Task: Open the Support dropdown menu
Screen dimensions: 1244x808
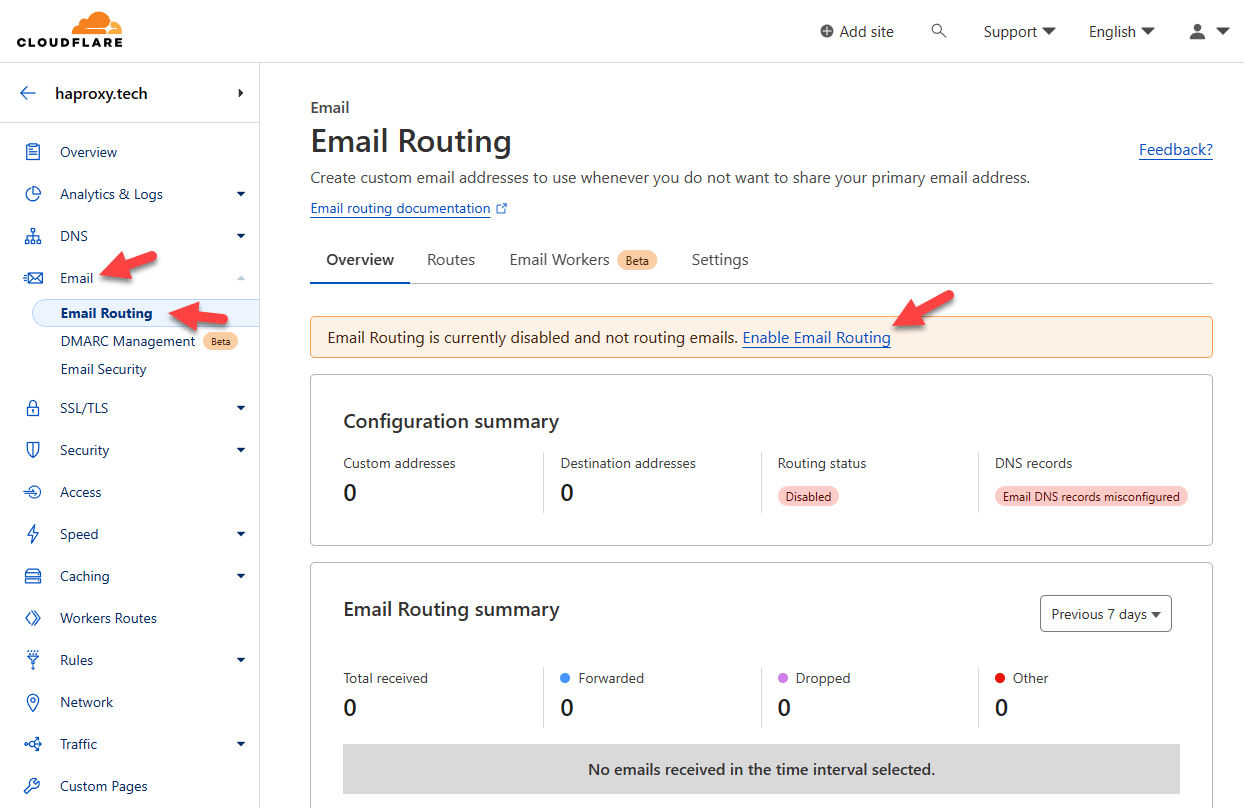Action: click(1019, 32)
